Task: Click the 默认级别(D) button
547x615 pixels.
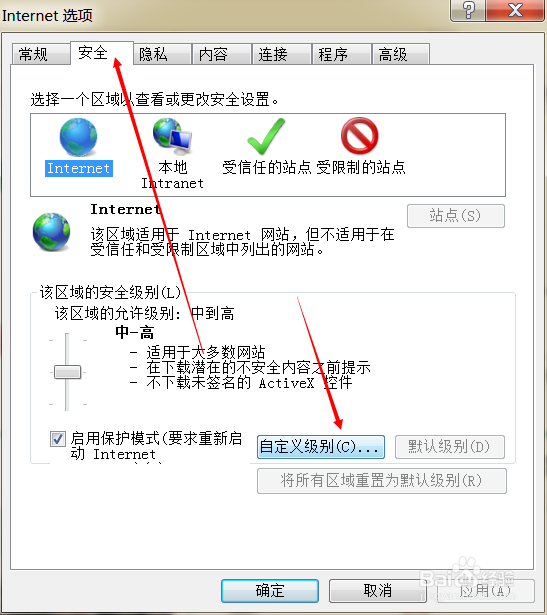Action: click(x=450, y=447)
